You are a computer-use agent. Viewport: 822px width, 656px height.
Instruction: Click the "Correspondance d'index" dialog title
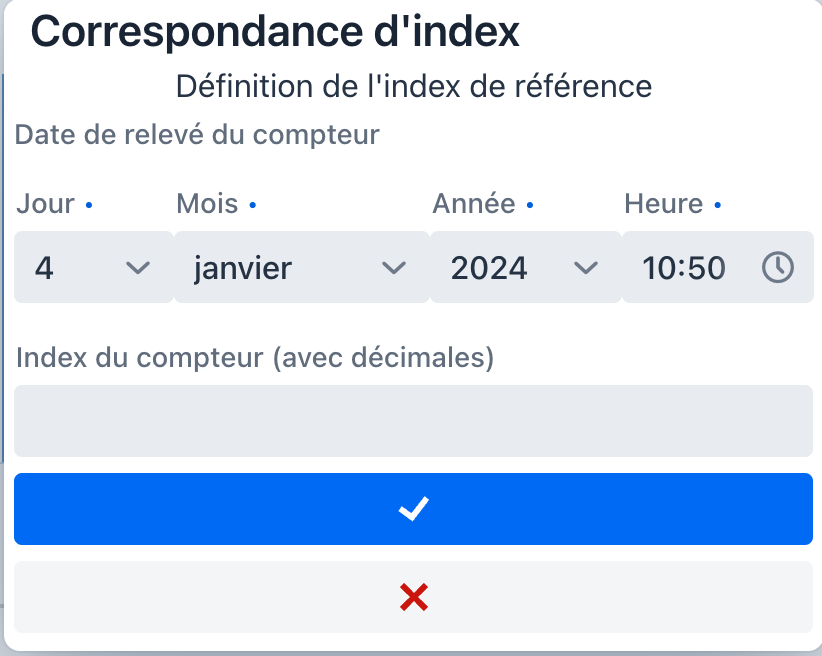(275, 32)
